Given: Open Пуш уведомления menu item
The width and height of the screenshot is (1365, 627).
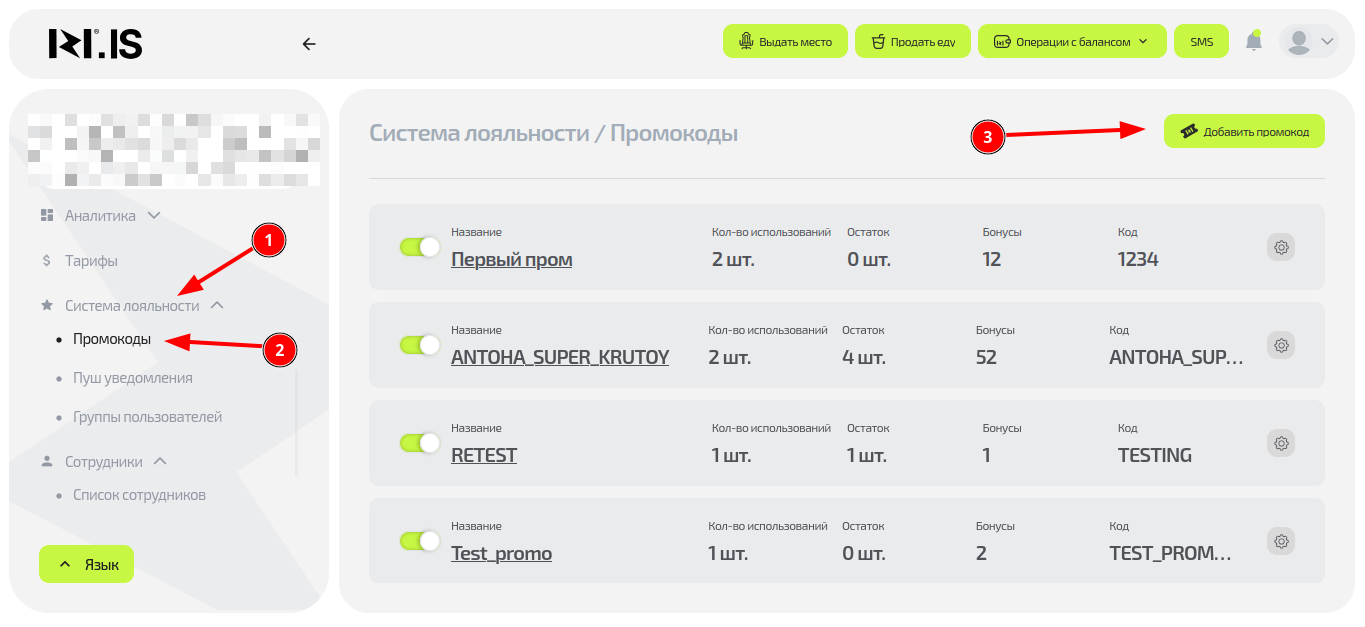Looking at the screenshot, I should click(x=132, y=378).
